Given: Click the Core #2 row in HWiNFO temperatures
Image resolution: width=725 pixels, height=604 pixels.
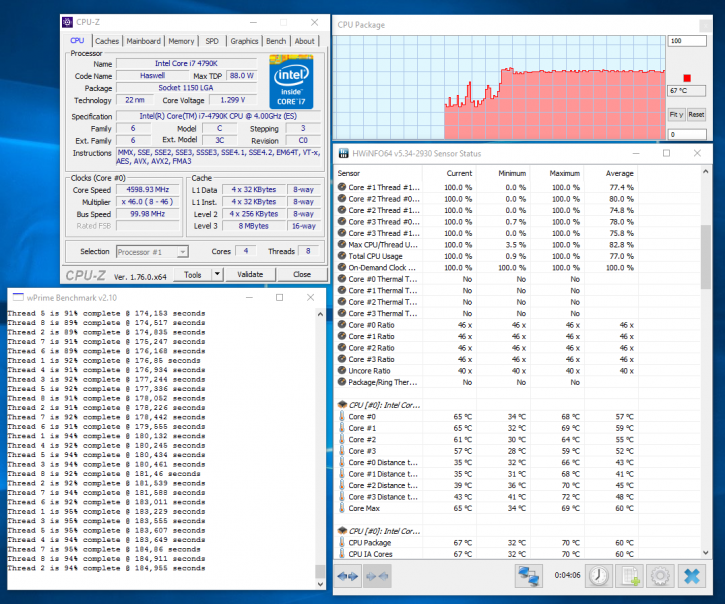Looking at the screenshot, I should (x=486, y=439).
